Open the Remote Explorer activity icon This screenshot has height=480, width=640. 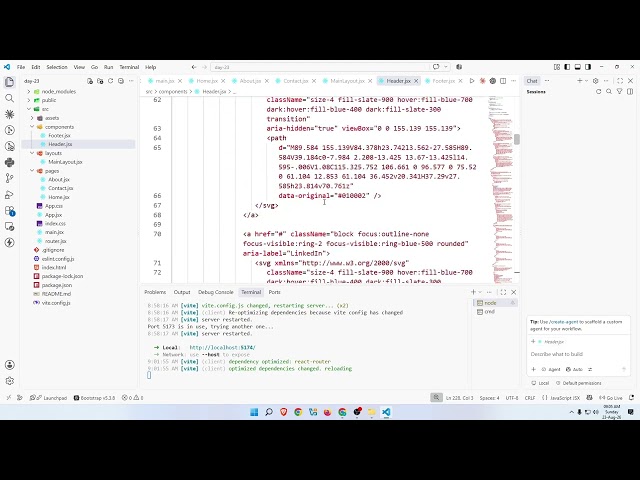point(9,227)
